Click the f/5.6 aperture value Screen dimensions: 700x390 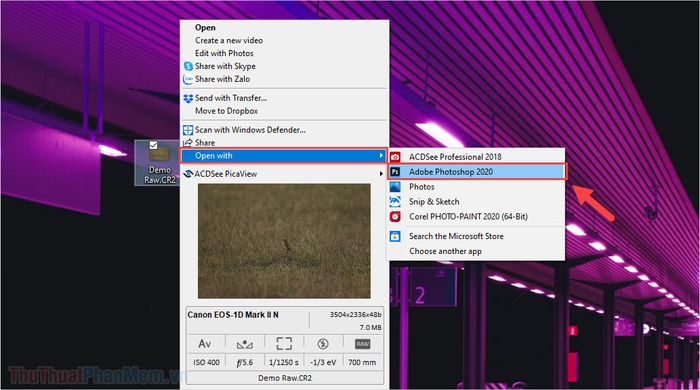point(245,363)
